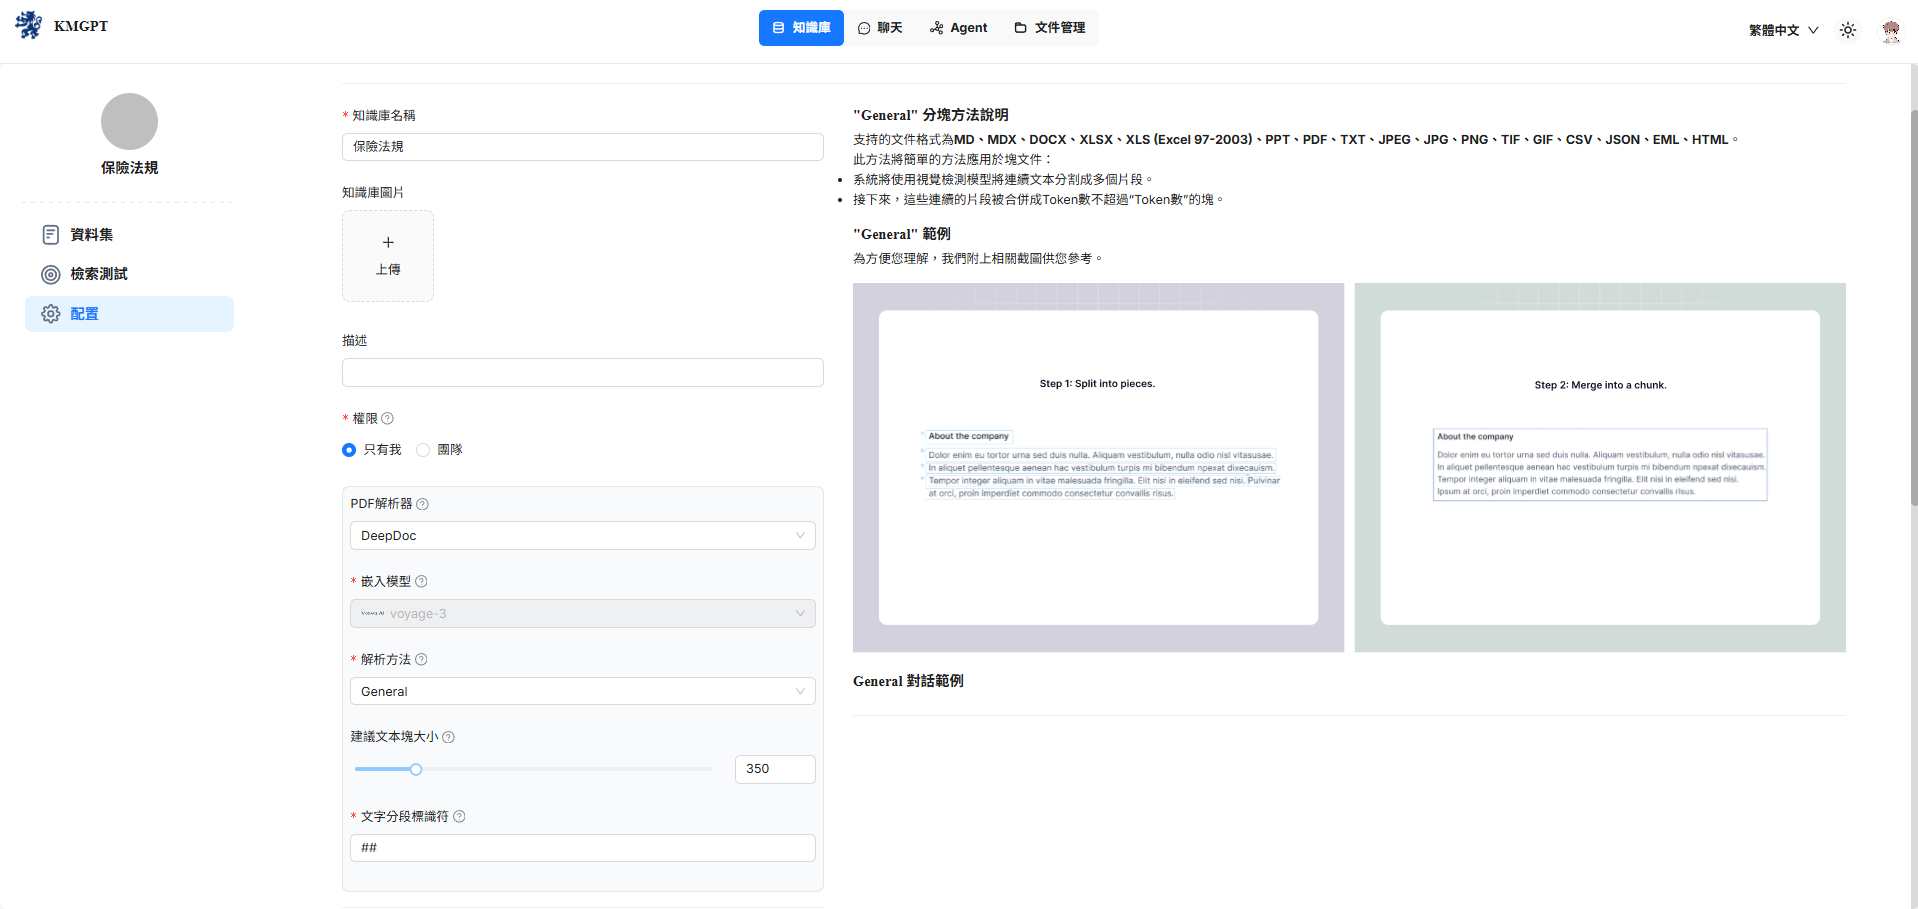
Task: Open the 文件管理 tab
Action: 1049,28
